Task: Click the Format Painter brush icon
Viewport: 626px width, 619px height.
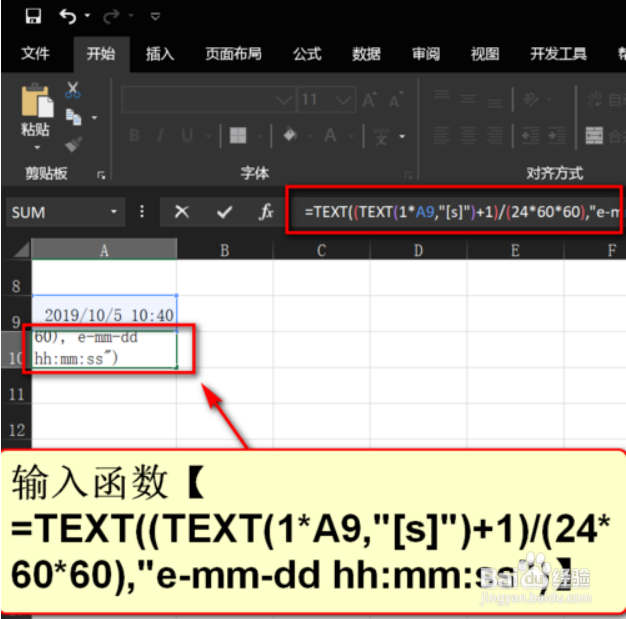Action: [x=73, y=144]
